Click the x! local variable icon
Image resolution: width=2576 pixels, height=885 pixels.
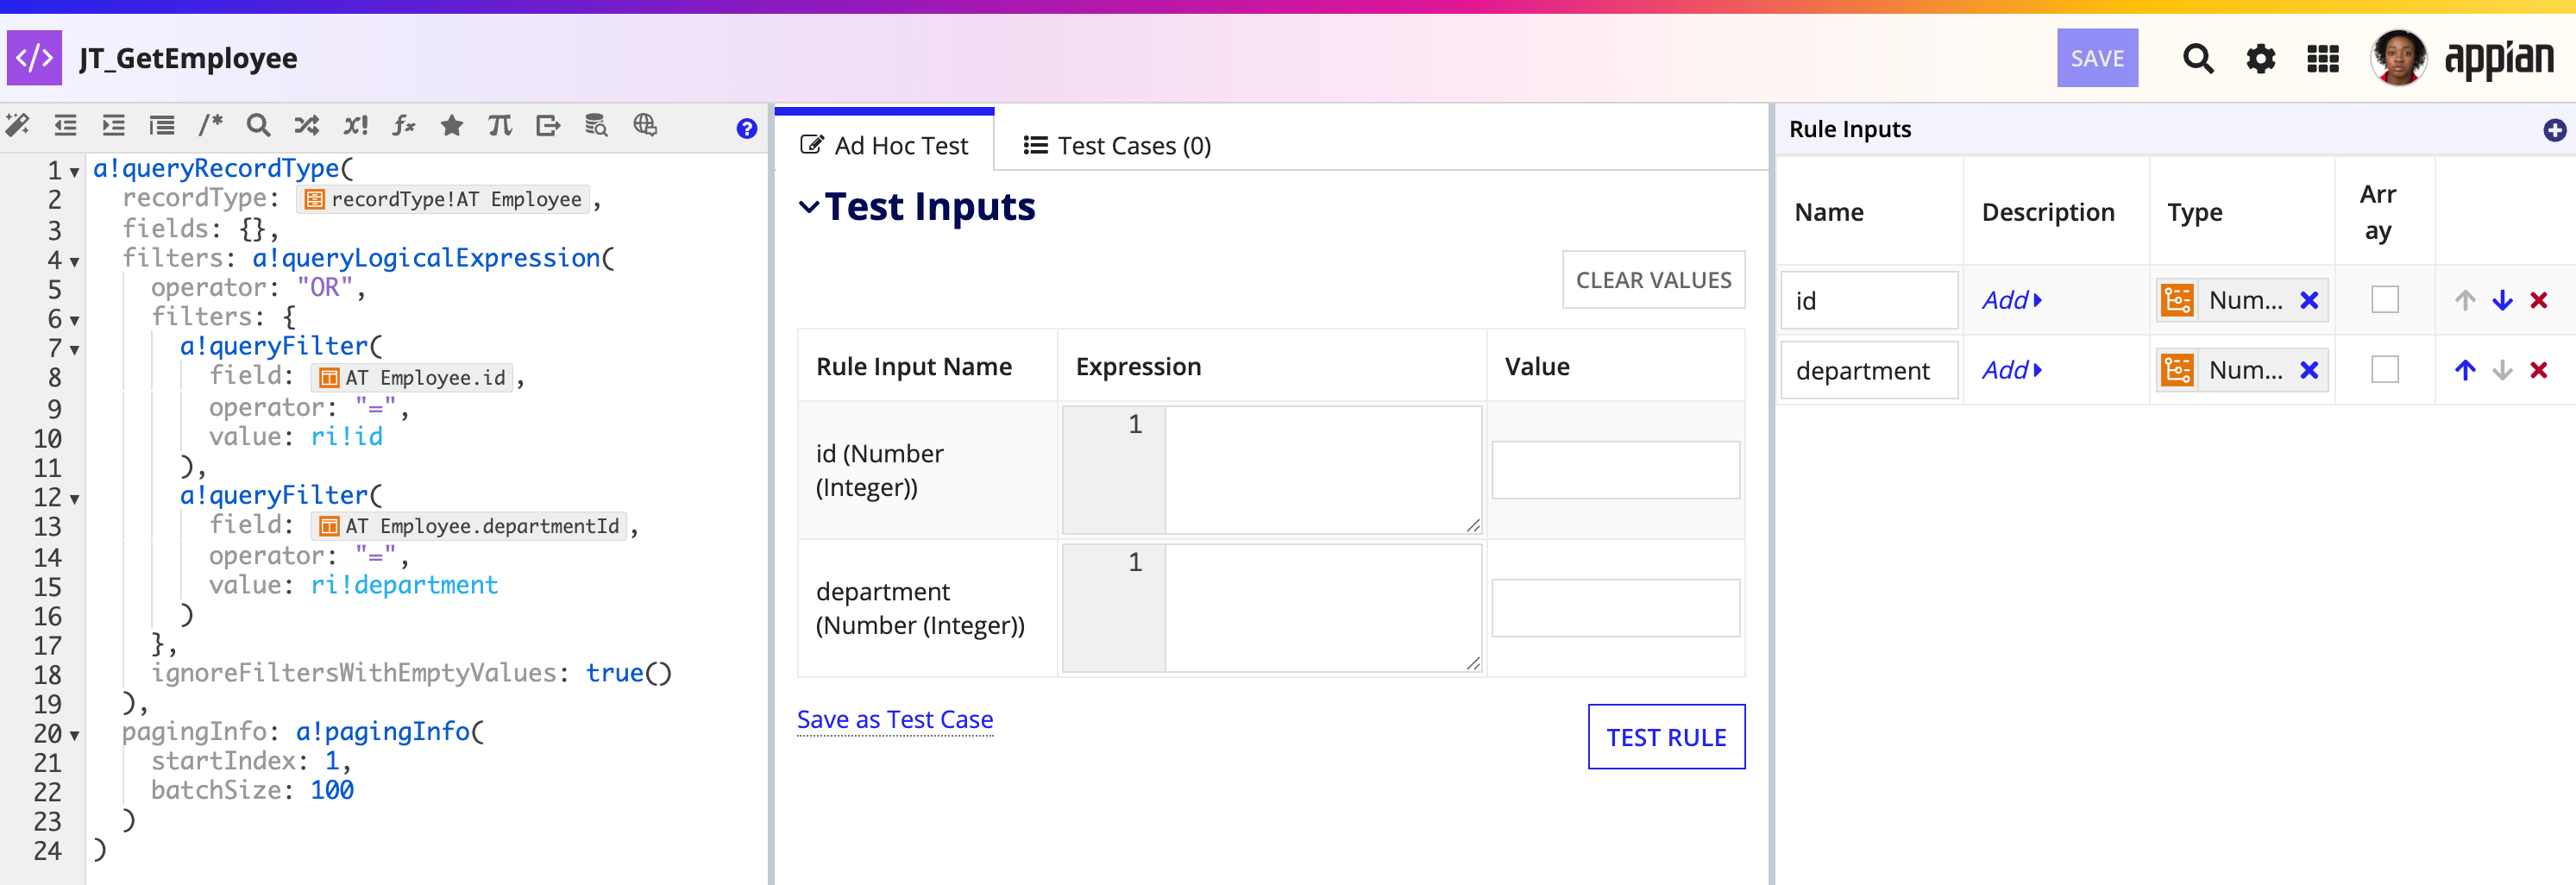coord(355,125)
